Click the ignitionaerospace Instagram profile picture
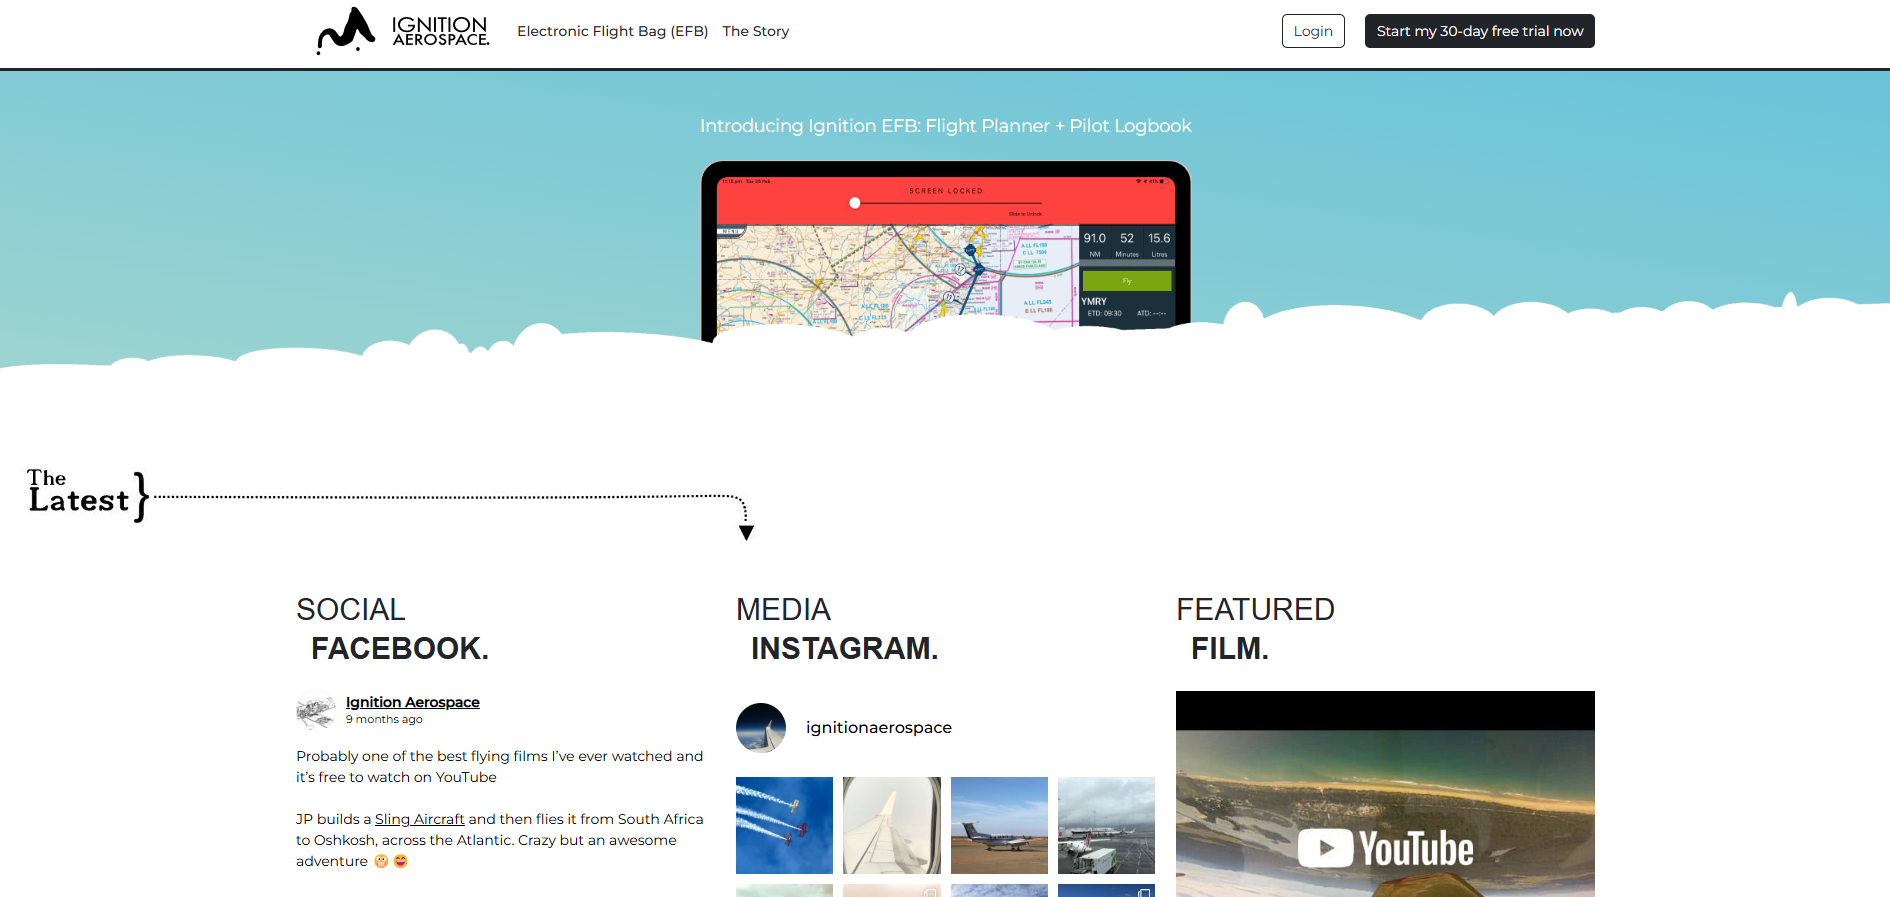 761,728
